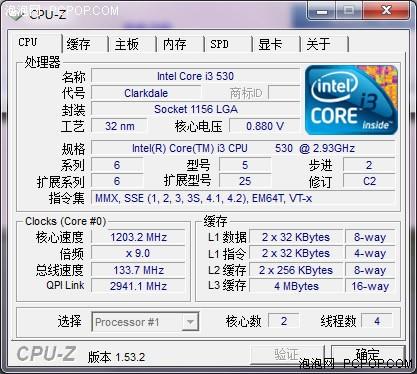Click the processor name field Intel Core i3 530
Screen dimensions: 417x374
coord(195,76)
